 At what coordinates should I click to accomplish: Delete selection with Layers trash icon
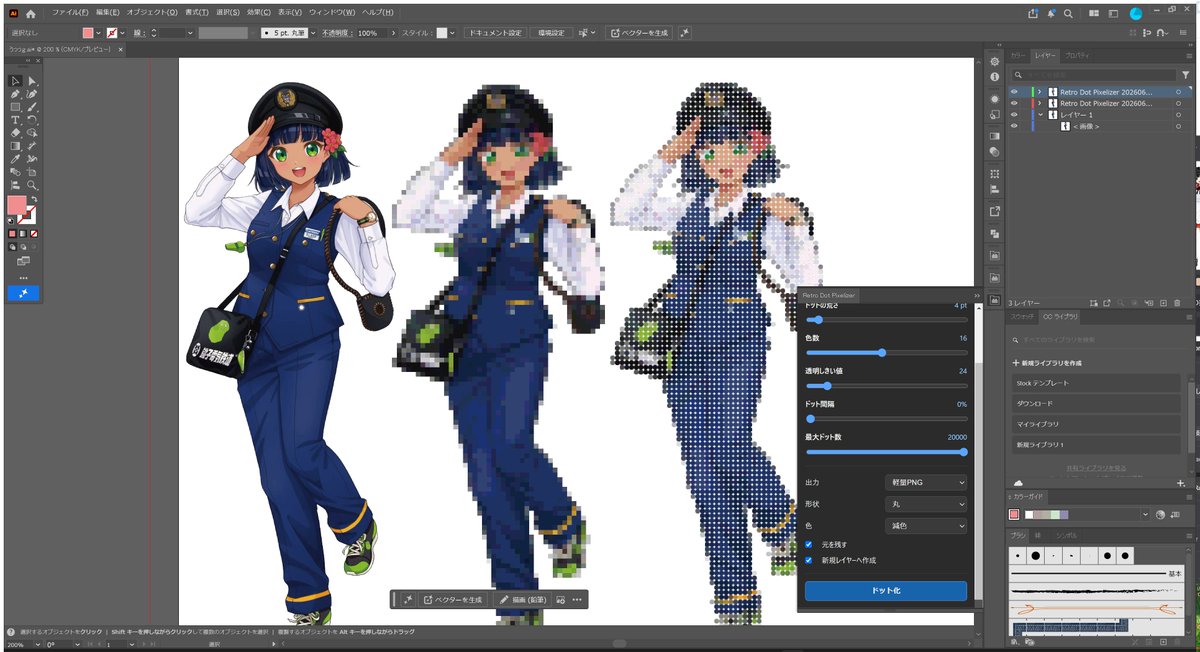(1177, 302)
